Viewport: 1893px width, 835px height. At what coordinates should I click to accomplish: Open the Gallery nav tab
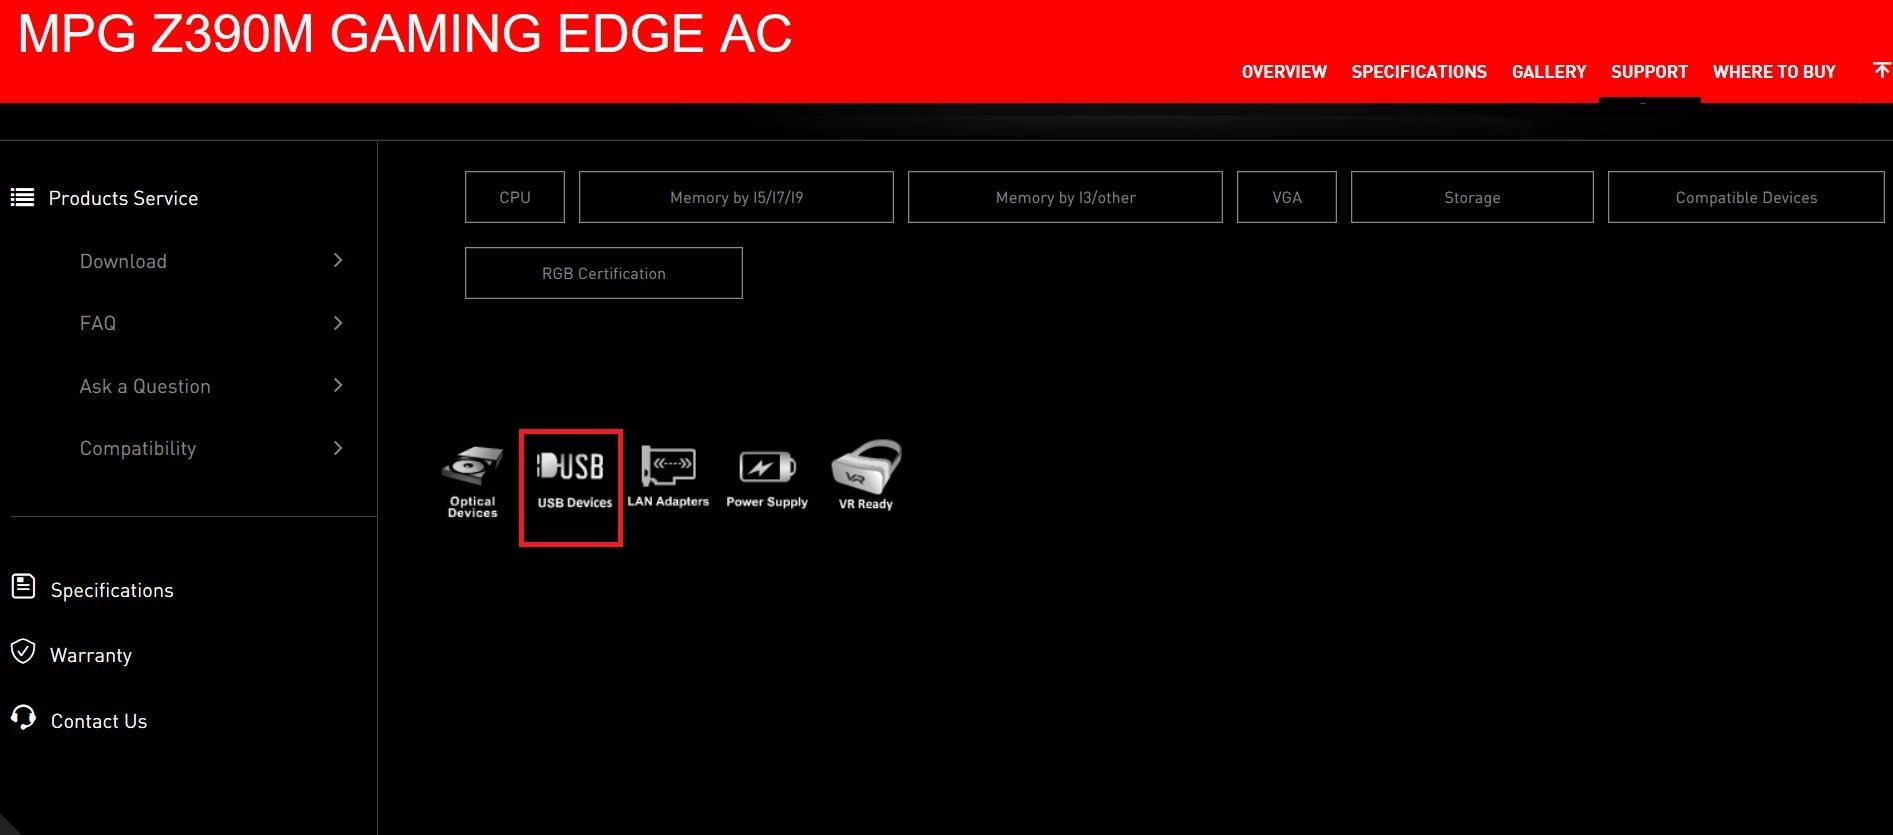pos(1548,72)
